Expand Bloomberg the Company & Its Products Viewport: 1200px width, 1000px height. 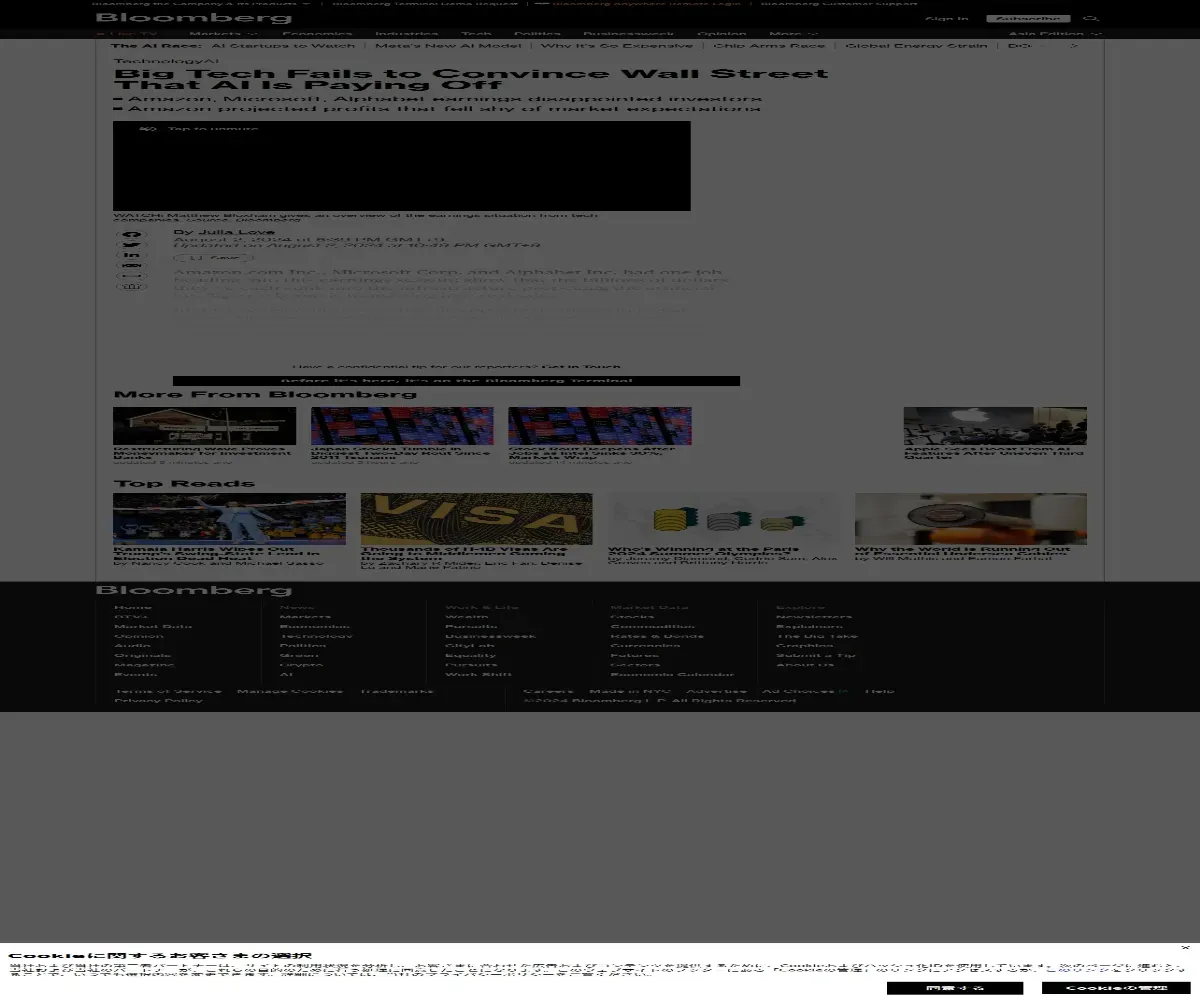(x=202, y=3)
